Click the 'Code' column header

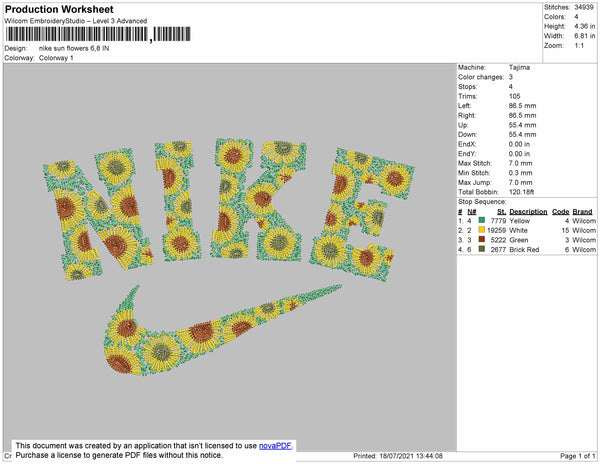pos(561,212)
